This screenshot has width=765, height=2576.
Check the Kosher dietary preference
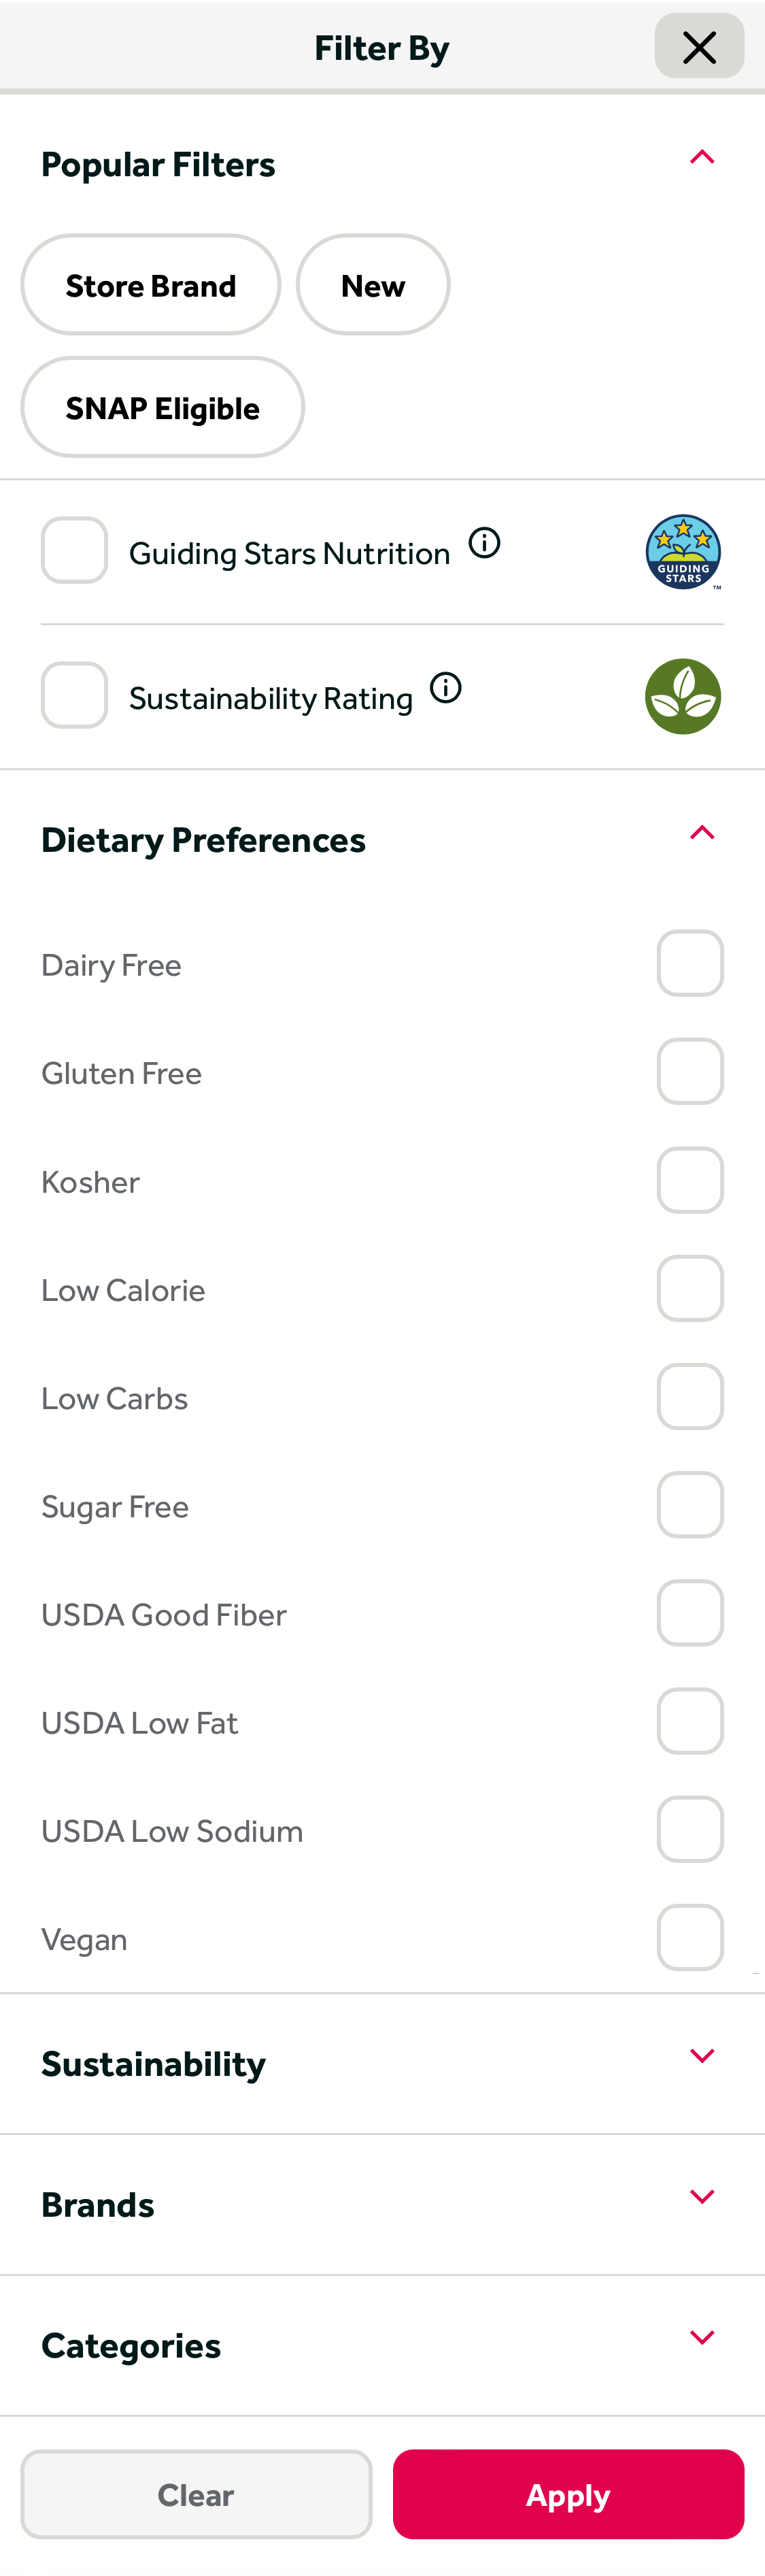pyautogui.click(x=690, y=1180)
